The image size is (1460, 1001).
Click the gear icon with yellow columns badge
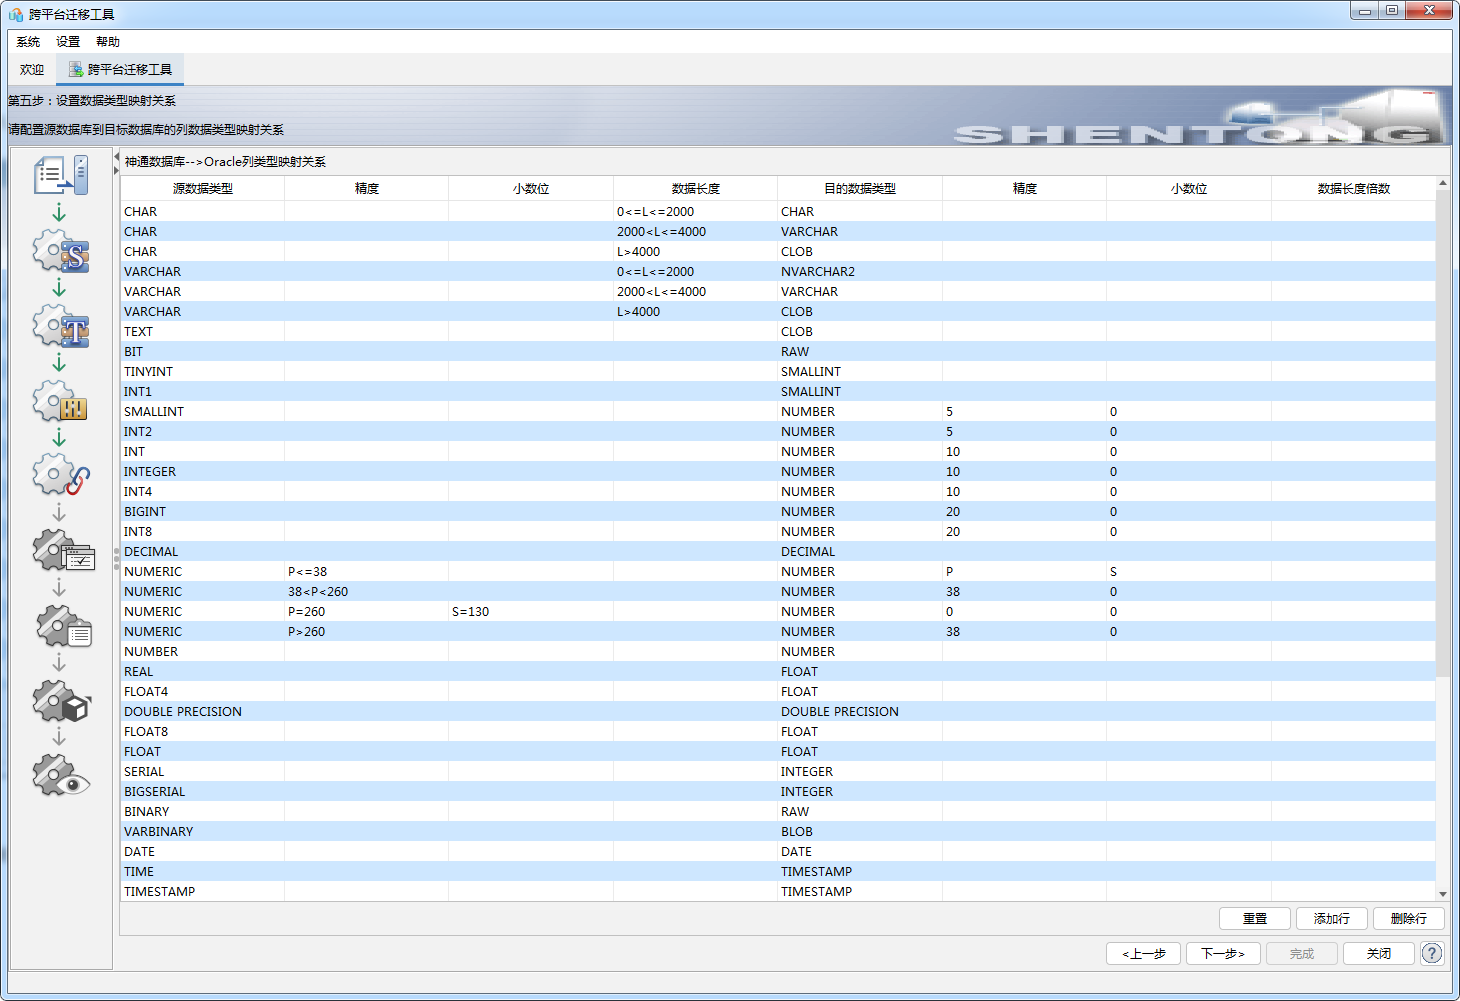coord(61,402)
